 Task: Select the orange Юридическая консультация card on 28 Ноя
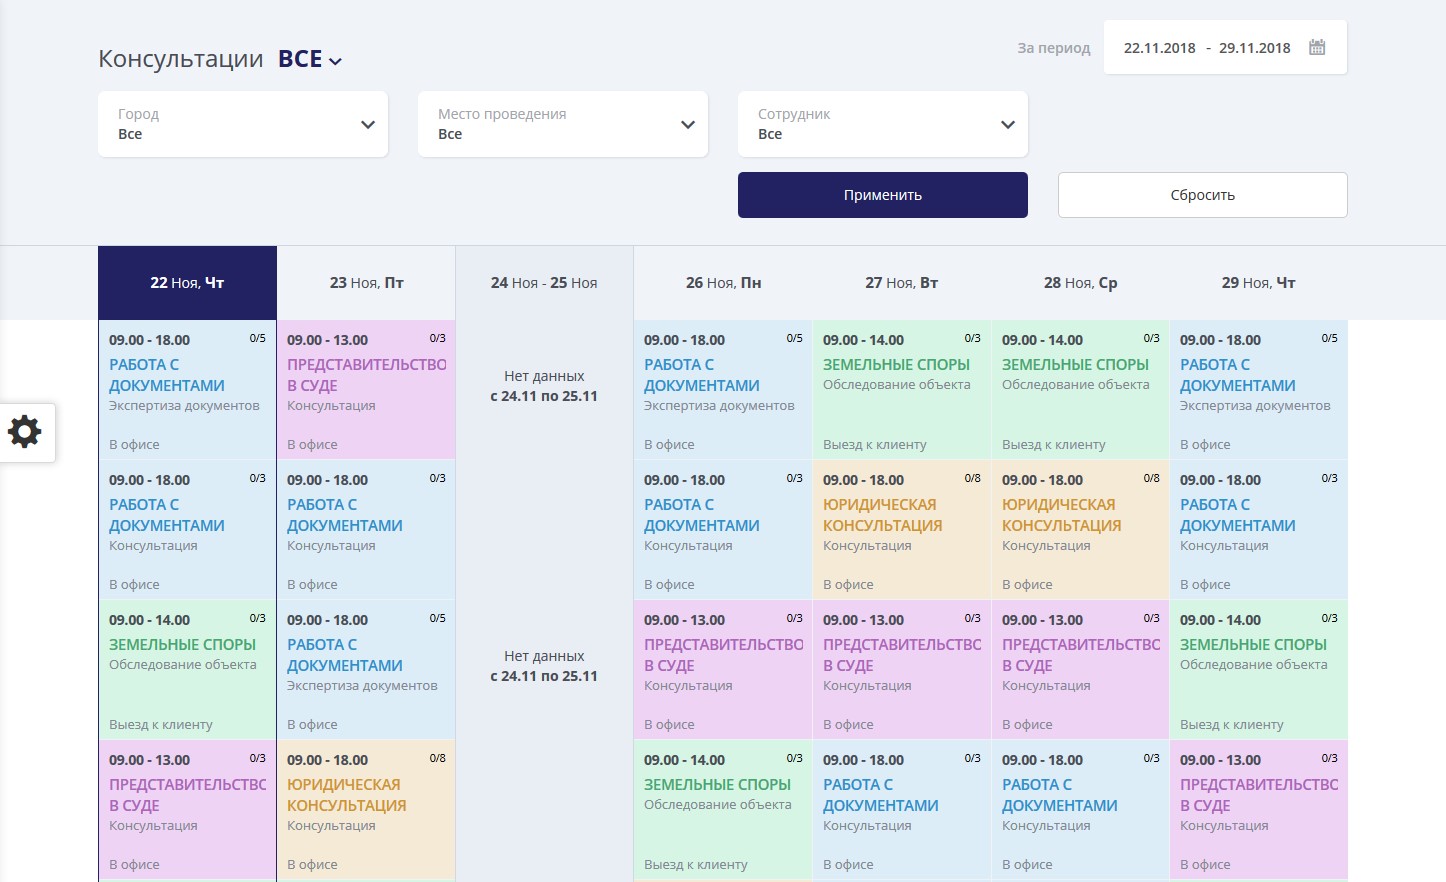(x=1080, y=530)
